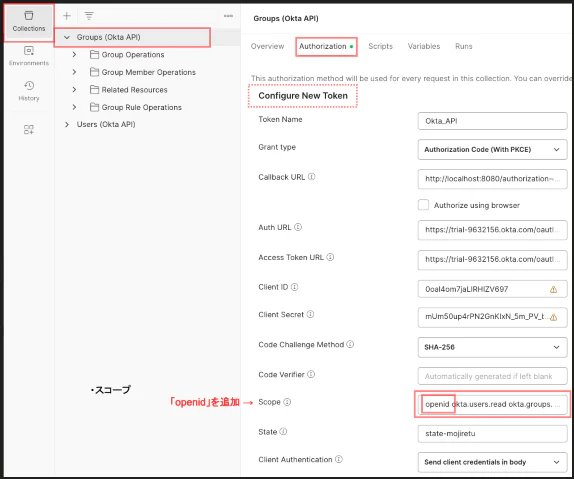Open the Environments sidebar section
The width and height of the screenshot is (574, 479).
point(29,56)
